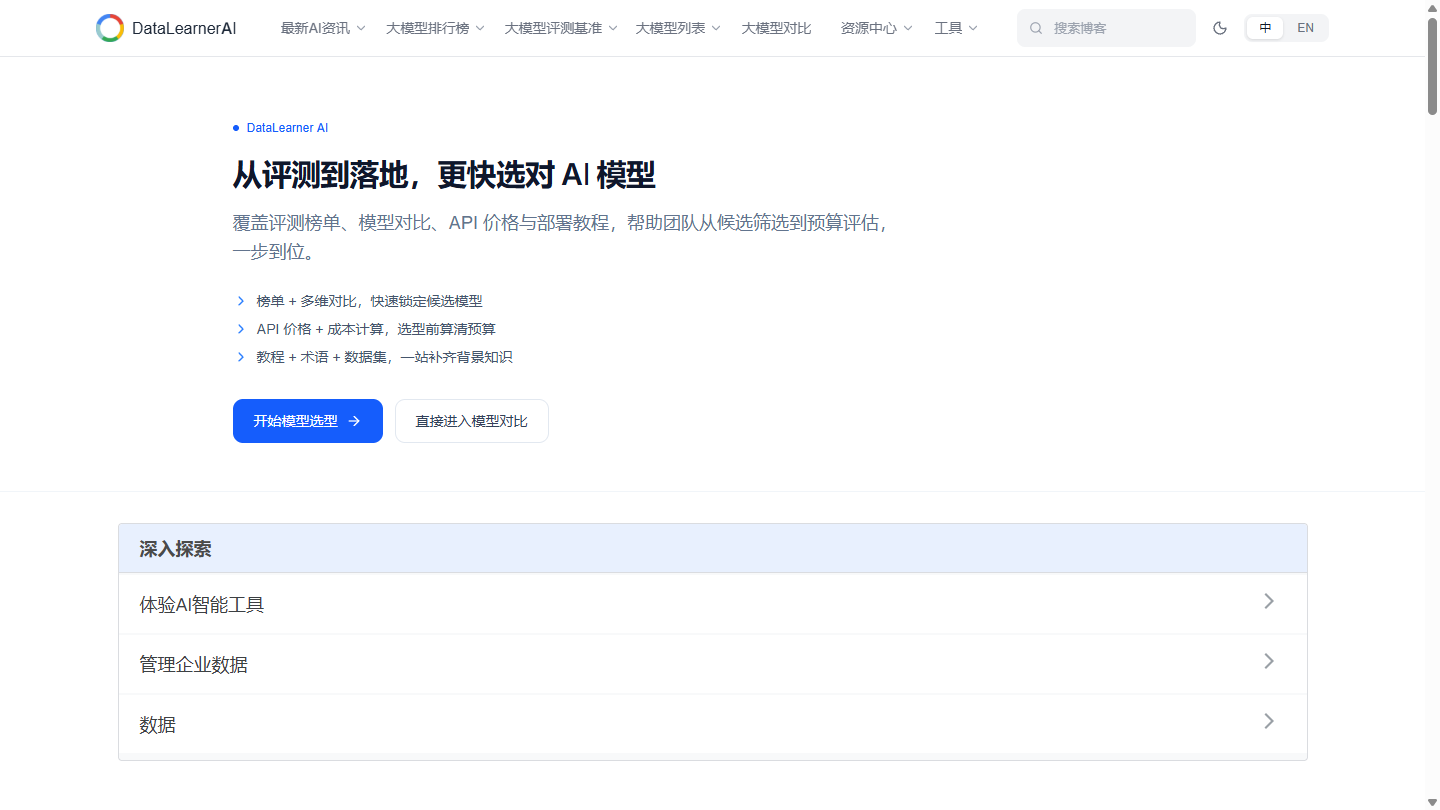The width and height of the screenshot is (1440, 810).
Task: Click the 开始模型选型 button
Action: [x=308, y=421]
